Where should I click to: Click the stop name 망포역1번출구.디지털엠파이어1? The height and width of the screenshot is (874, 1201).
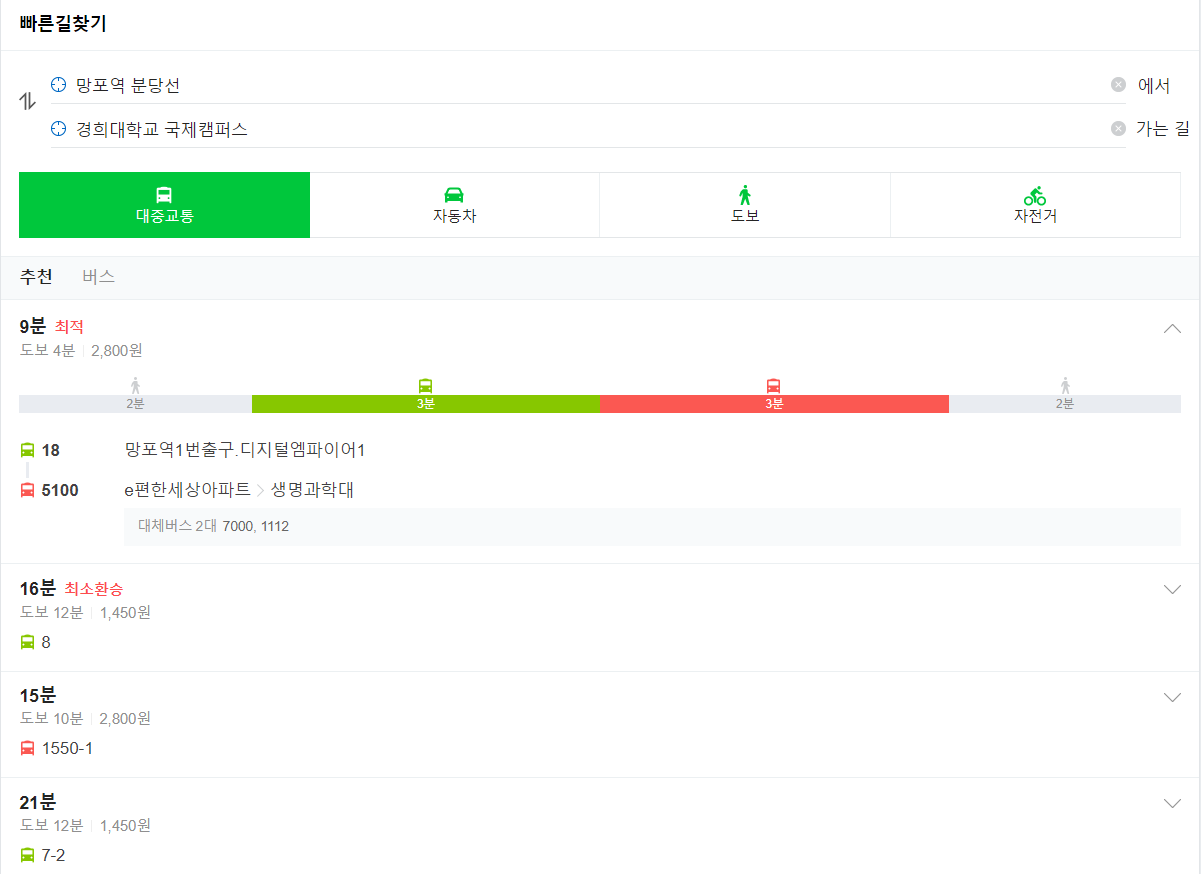[x=245, y=450]
